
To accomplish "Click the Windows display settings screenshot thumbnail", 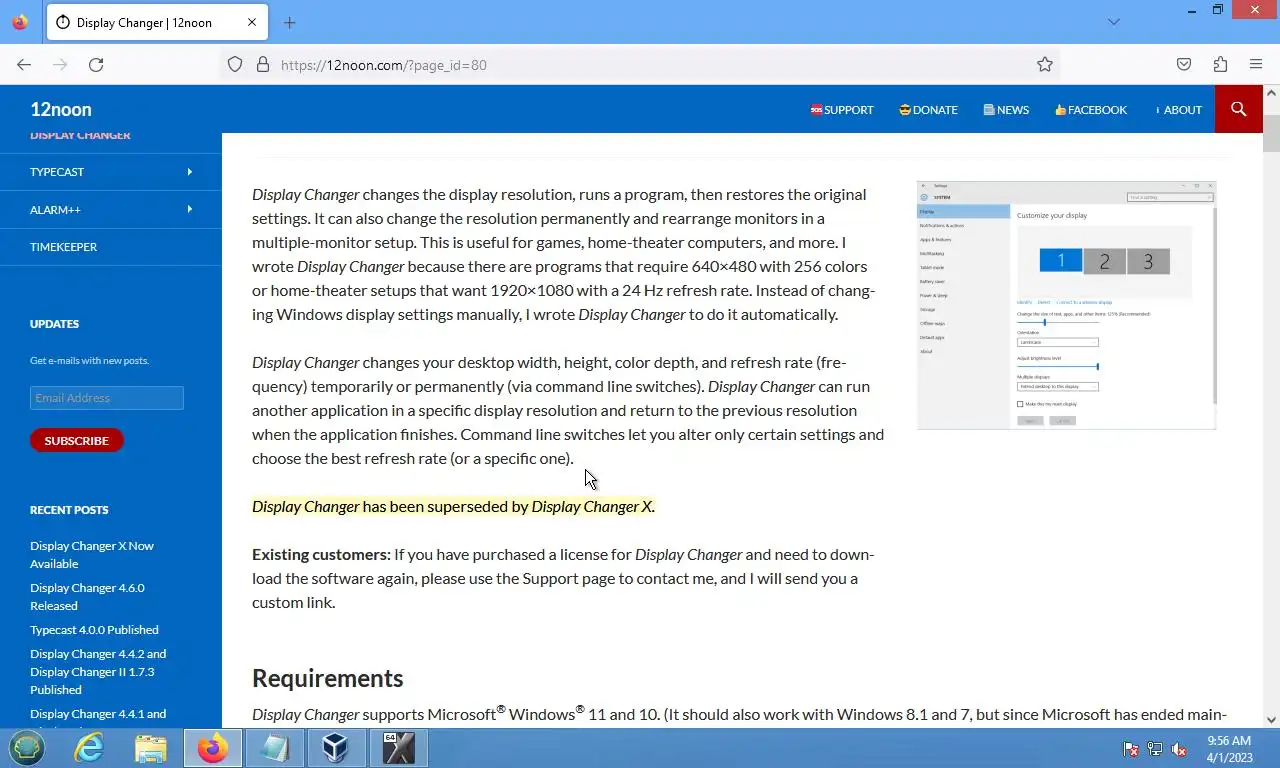I will click(1066, 305).
